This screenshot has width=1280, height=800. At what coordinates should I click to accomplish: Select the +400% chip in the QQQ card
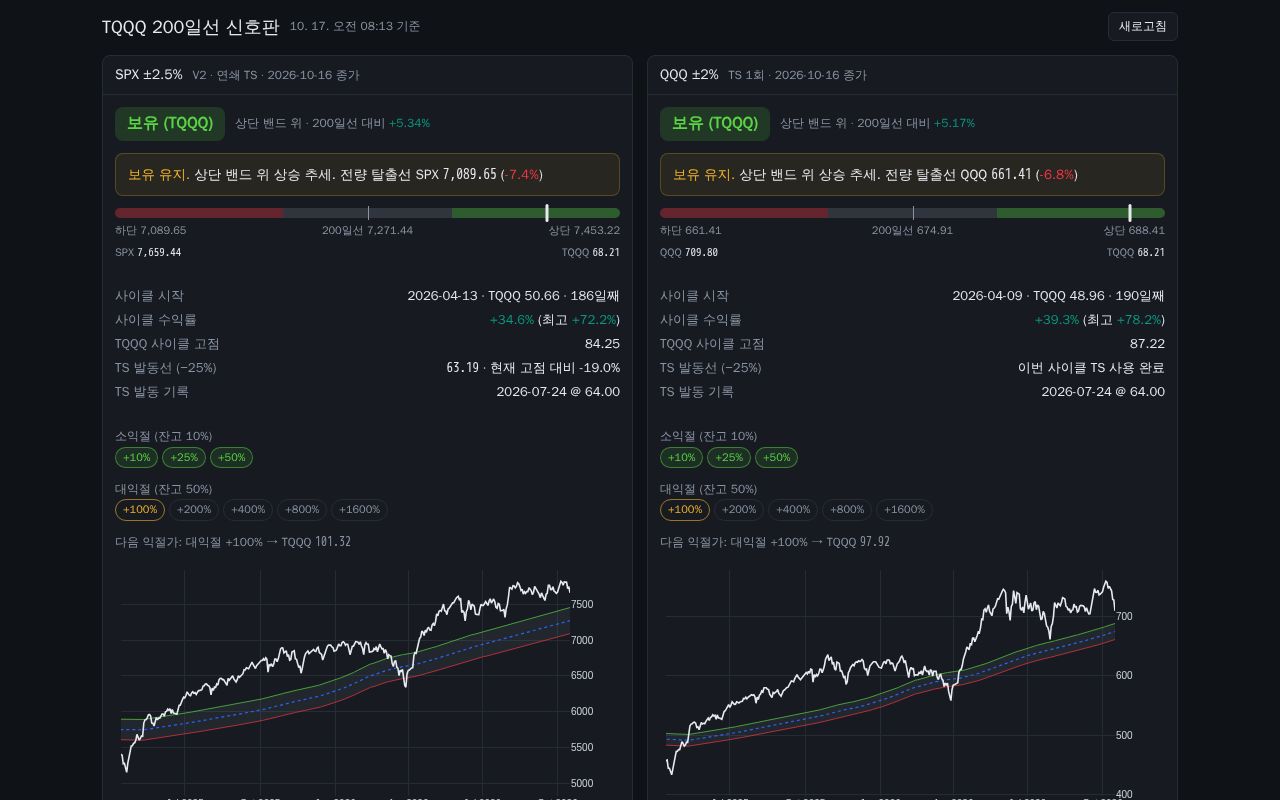793,510
